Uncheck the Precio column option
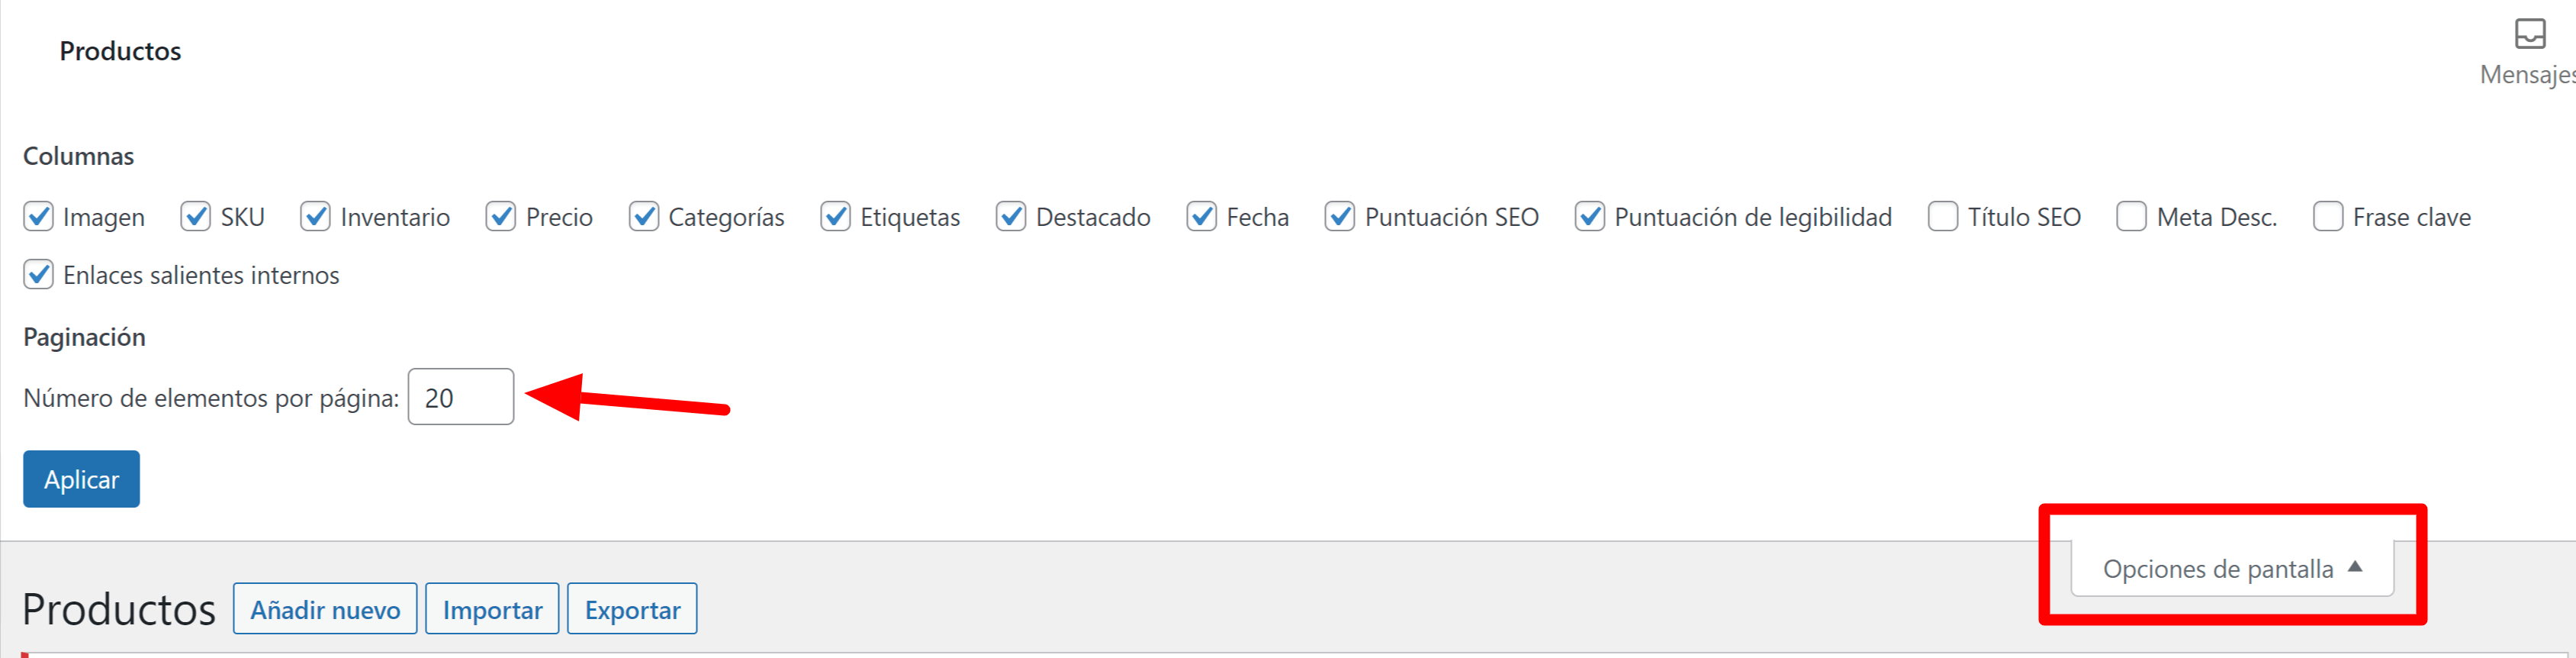Image resolution: width=2576 pixels, height=658 pixels. [x=501, y=216]
